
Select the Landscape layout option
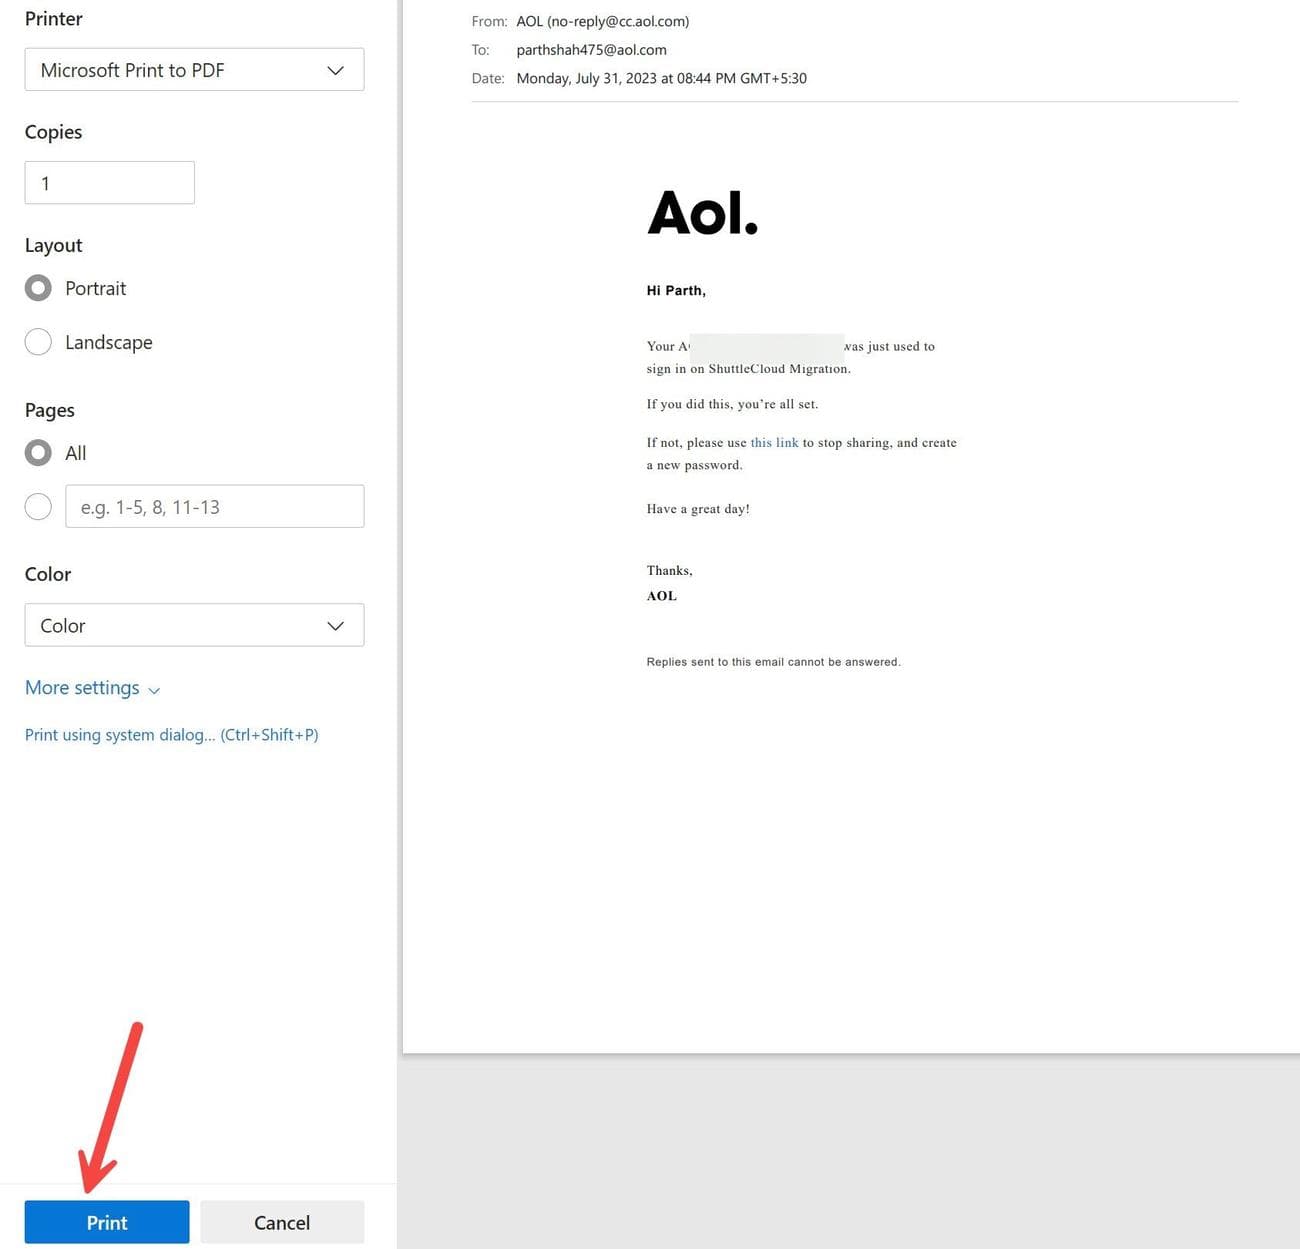(x=38, y=341)
